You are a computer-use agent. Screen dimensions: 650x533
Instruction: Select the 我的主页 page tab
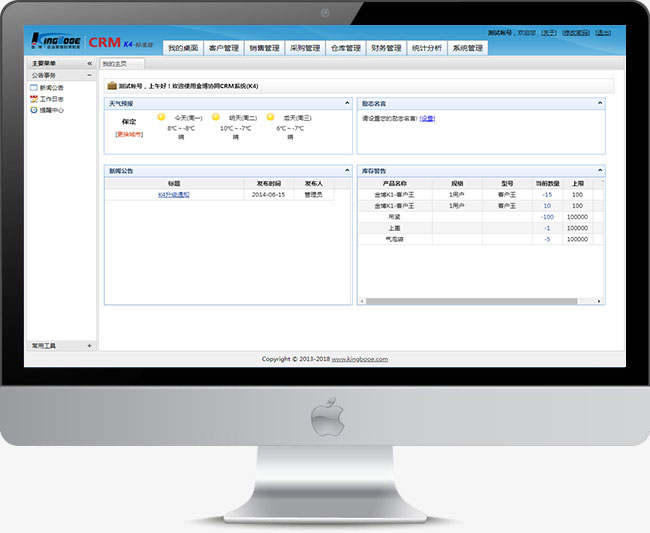tap(118, 64)
